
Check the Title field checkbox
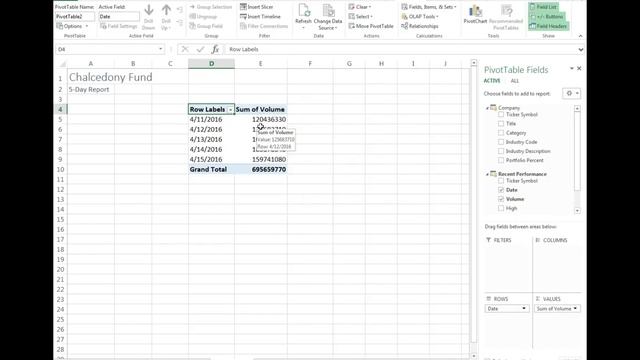501,124
